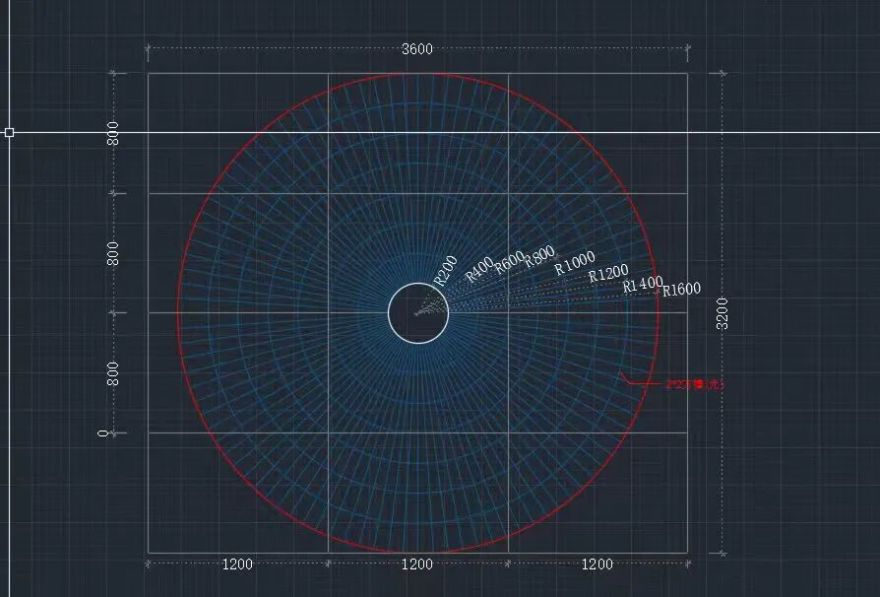Select the right 1200 bottom dimension text
Image resolution: width=880 pixels, height=597 pixels.
(x=597, y=564)
